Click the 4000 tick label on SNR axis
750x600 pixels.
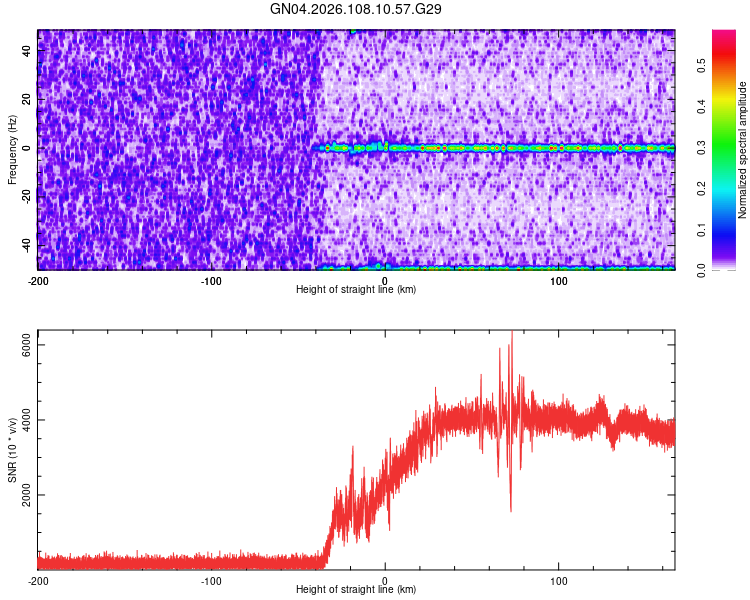pos(27,420)
